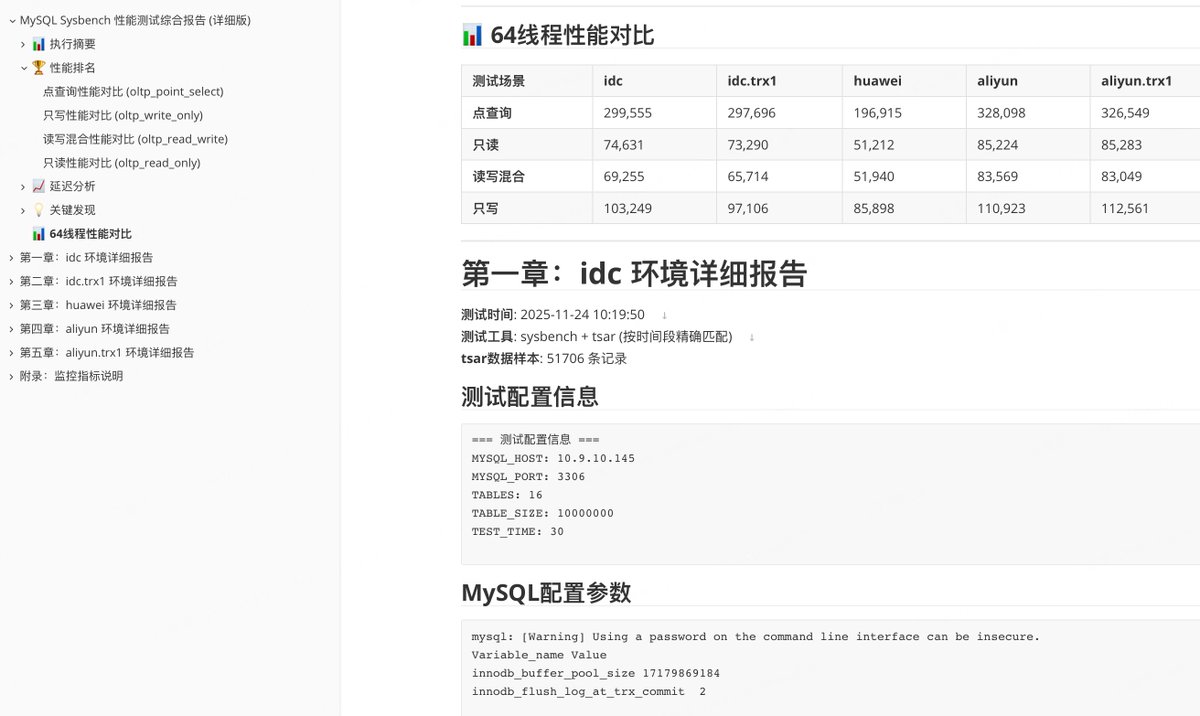
Task: Click the trend chart icon beside 延迟分析
Action: pos(38,186)
